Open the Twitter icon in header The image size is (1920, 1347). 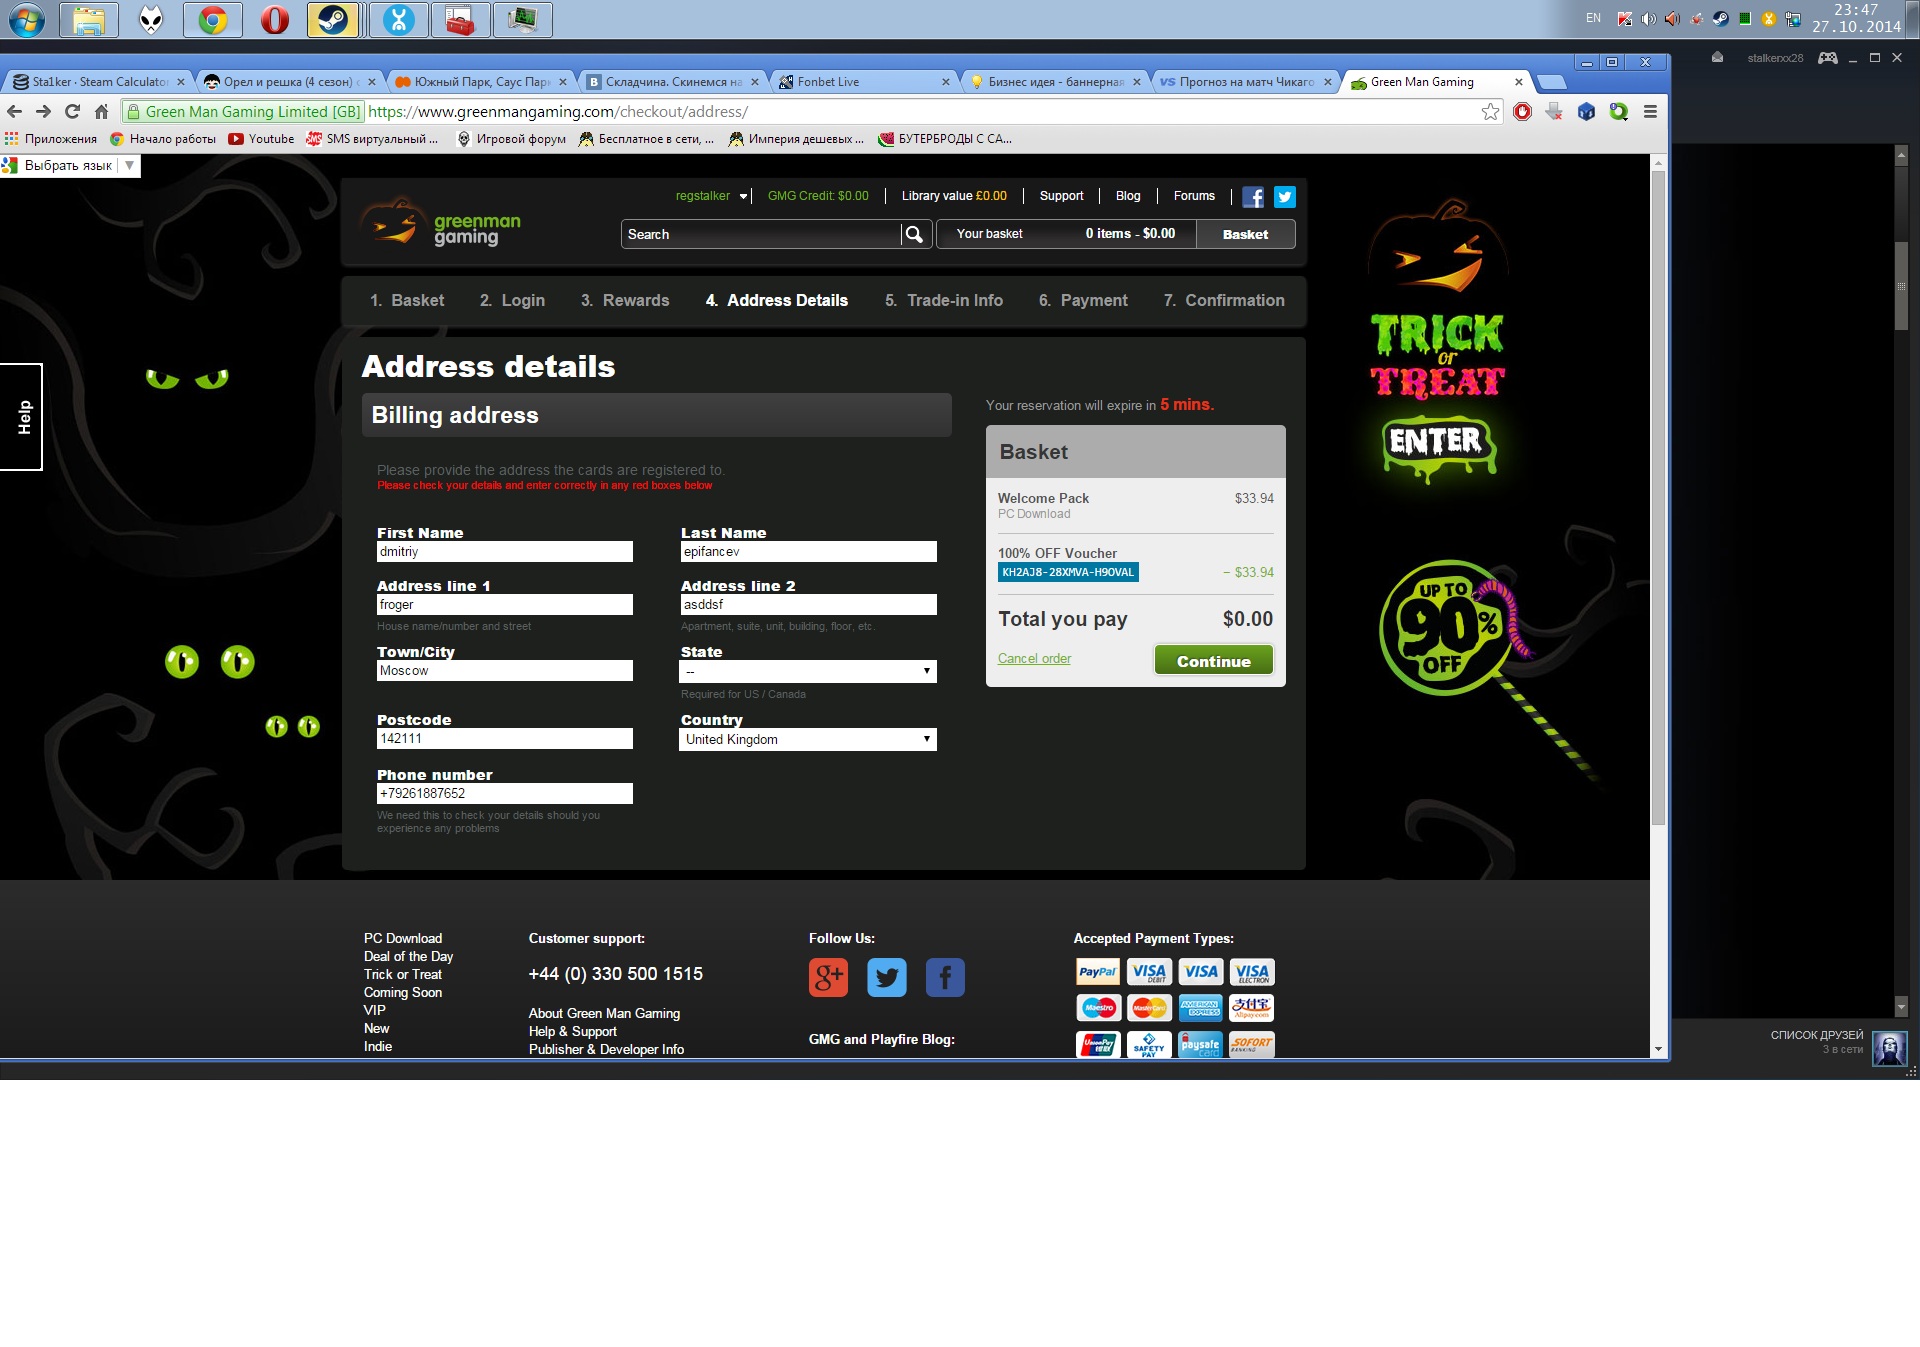tap(1285, 197)
